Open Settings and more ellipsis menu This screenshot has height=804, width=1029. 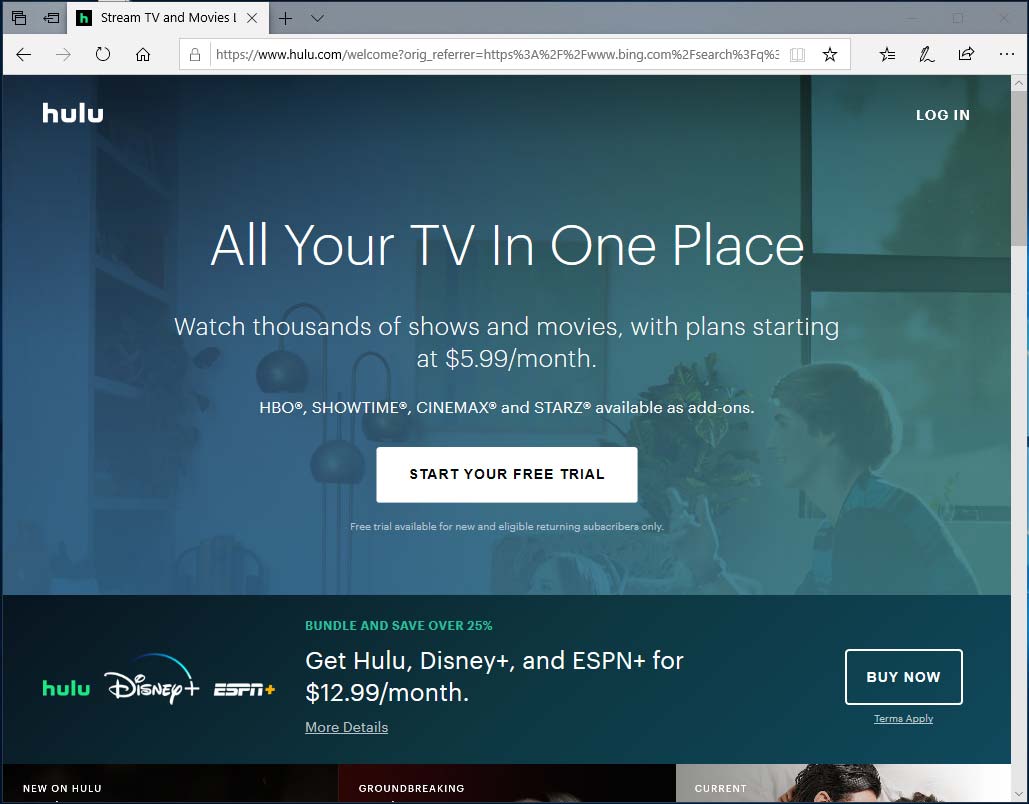[1007, 54]
